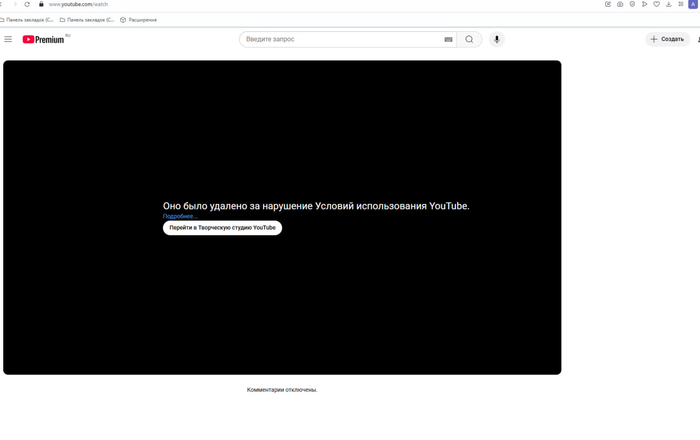Click Перейти в Творческую студию YouTube
The height and width of the screenshot is (440, 700).
(222, 228)
